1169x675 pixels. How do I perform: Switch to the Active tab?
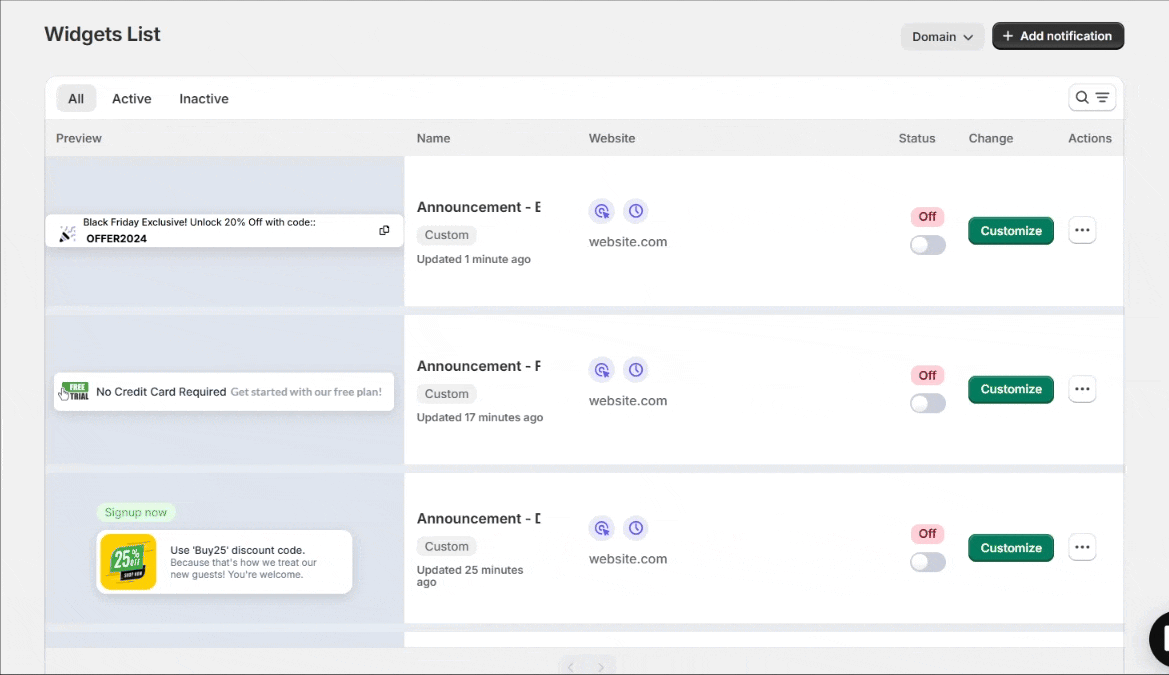[132, 99]
